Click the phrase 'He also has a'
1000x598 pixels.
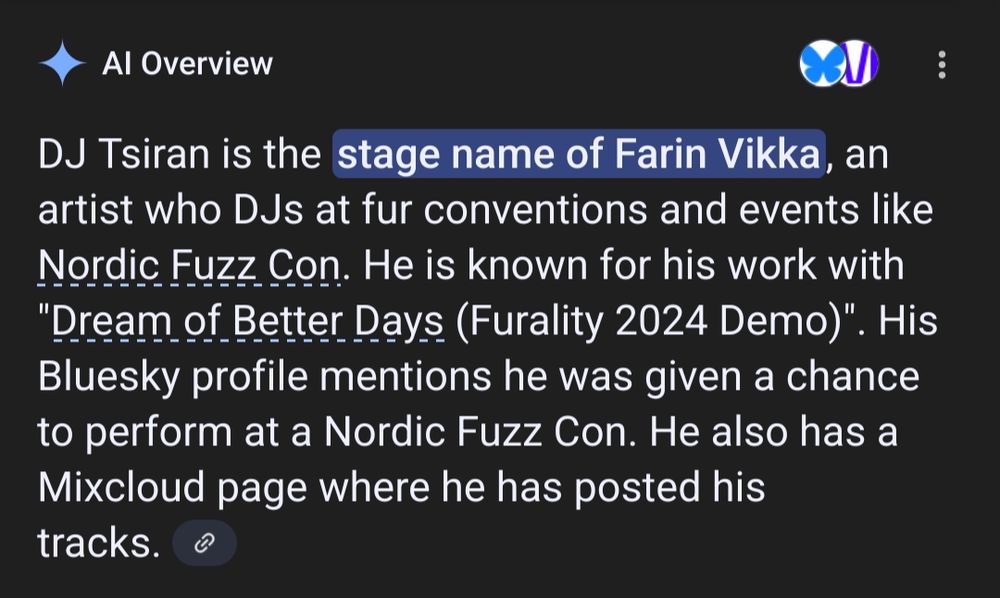coord(774,432)
